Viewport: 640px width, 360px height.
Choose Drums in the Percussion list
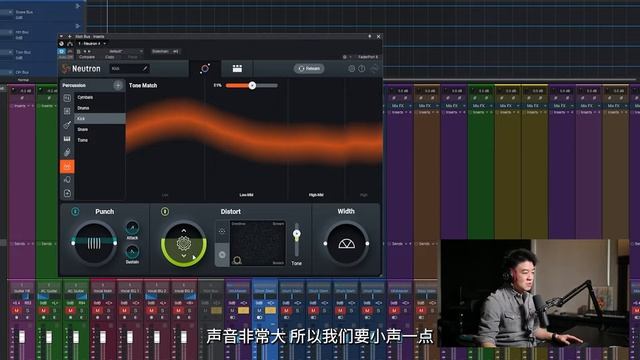coord(100,108)
